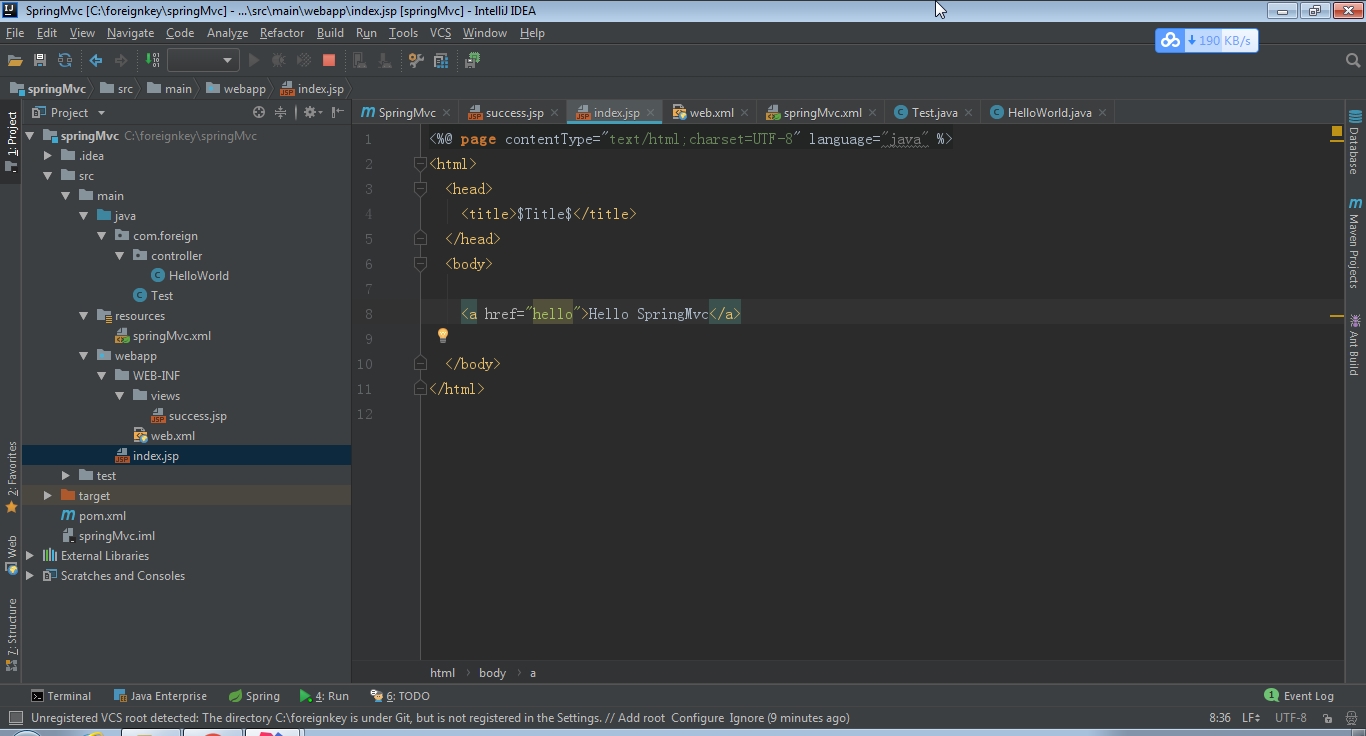Click the yellow inspection status square
This screenshot has height=736, width=1366.
(x=1337, y=131)
